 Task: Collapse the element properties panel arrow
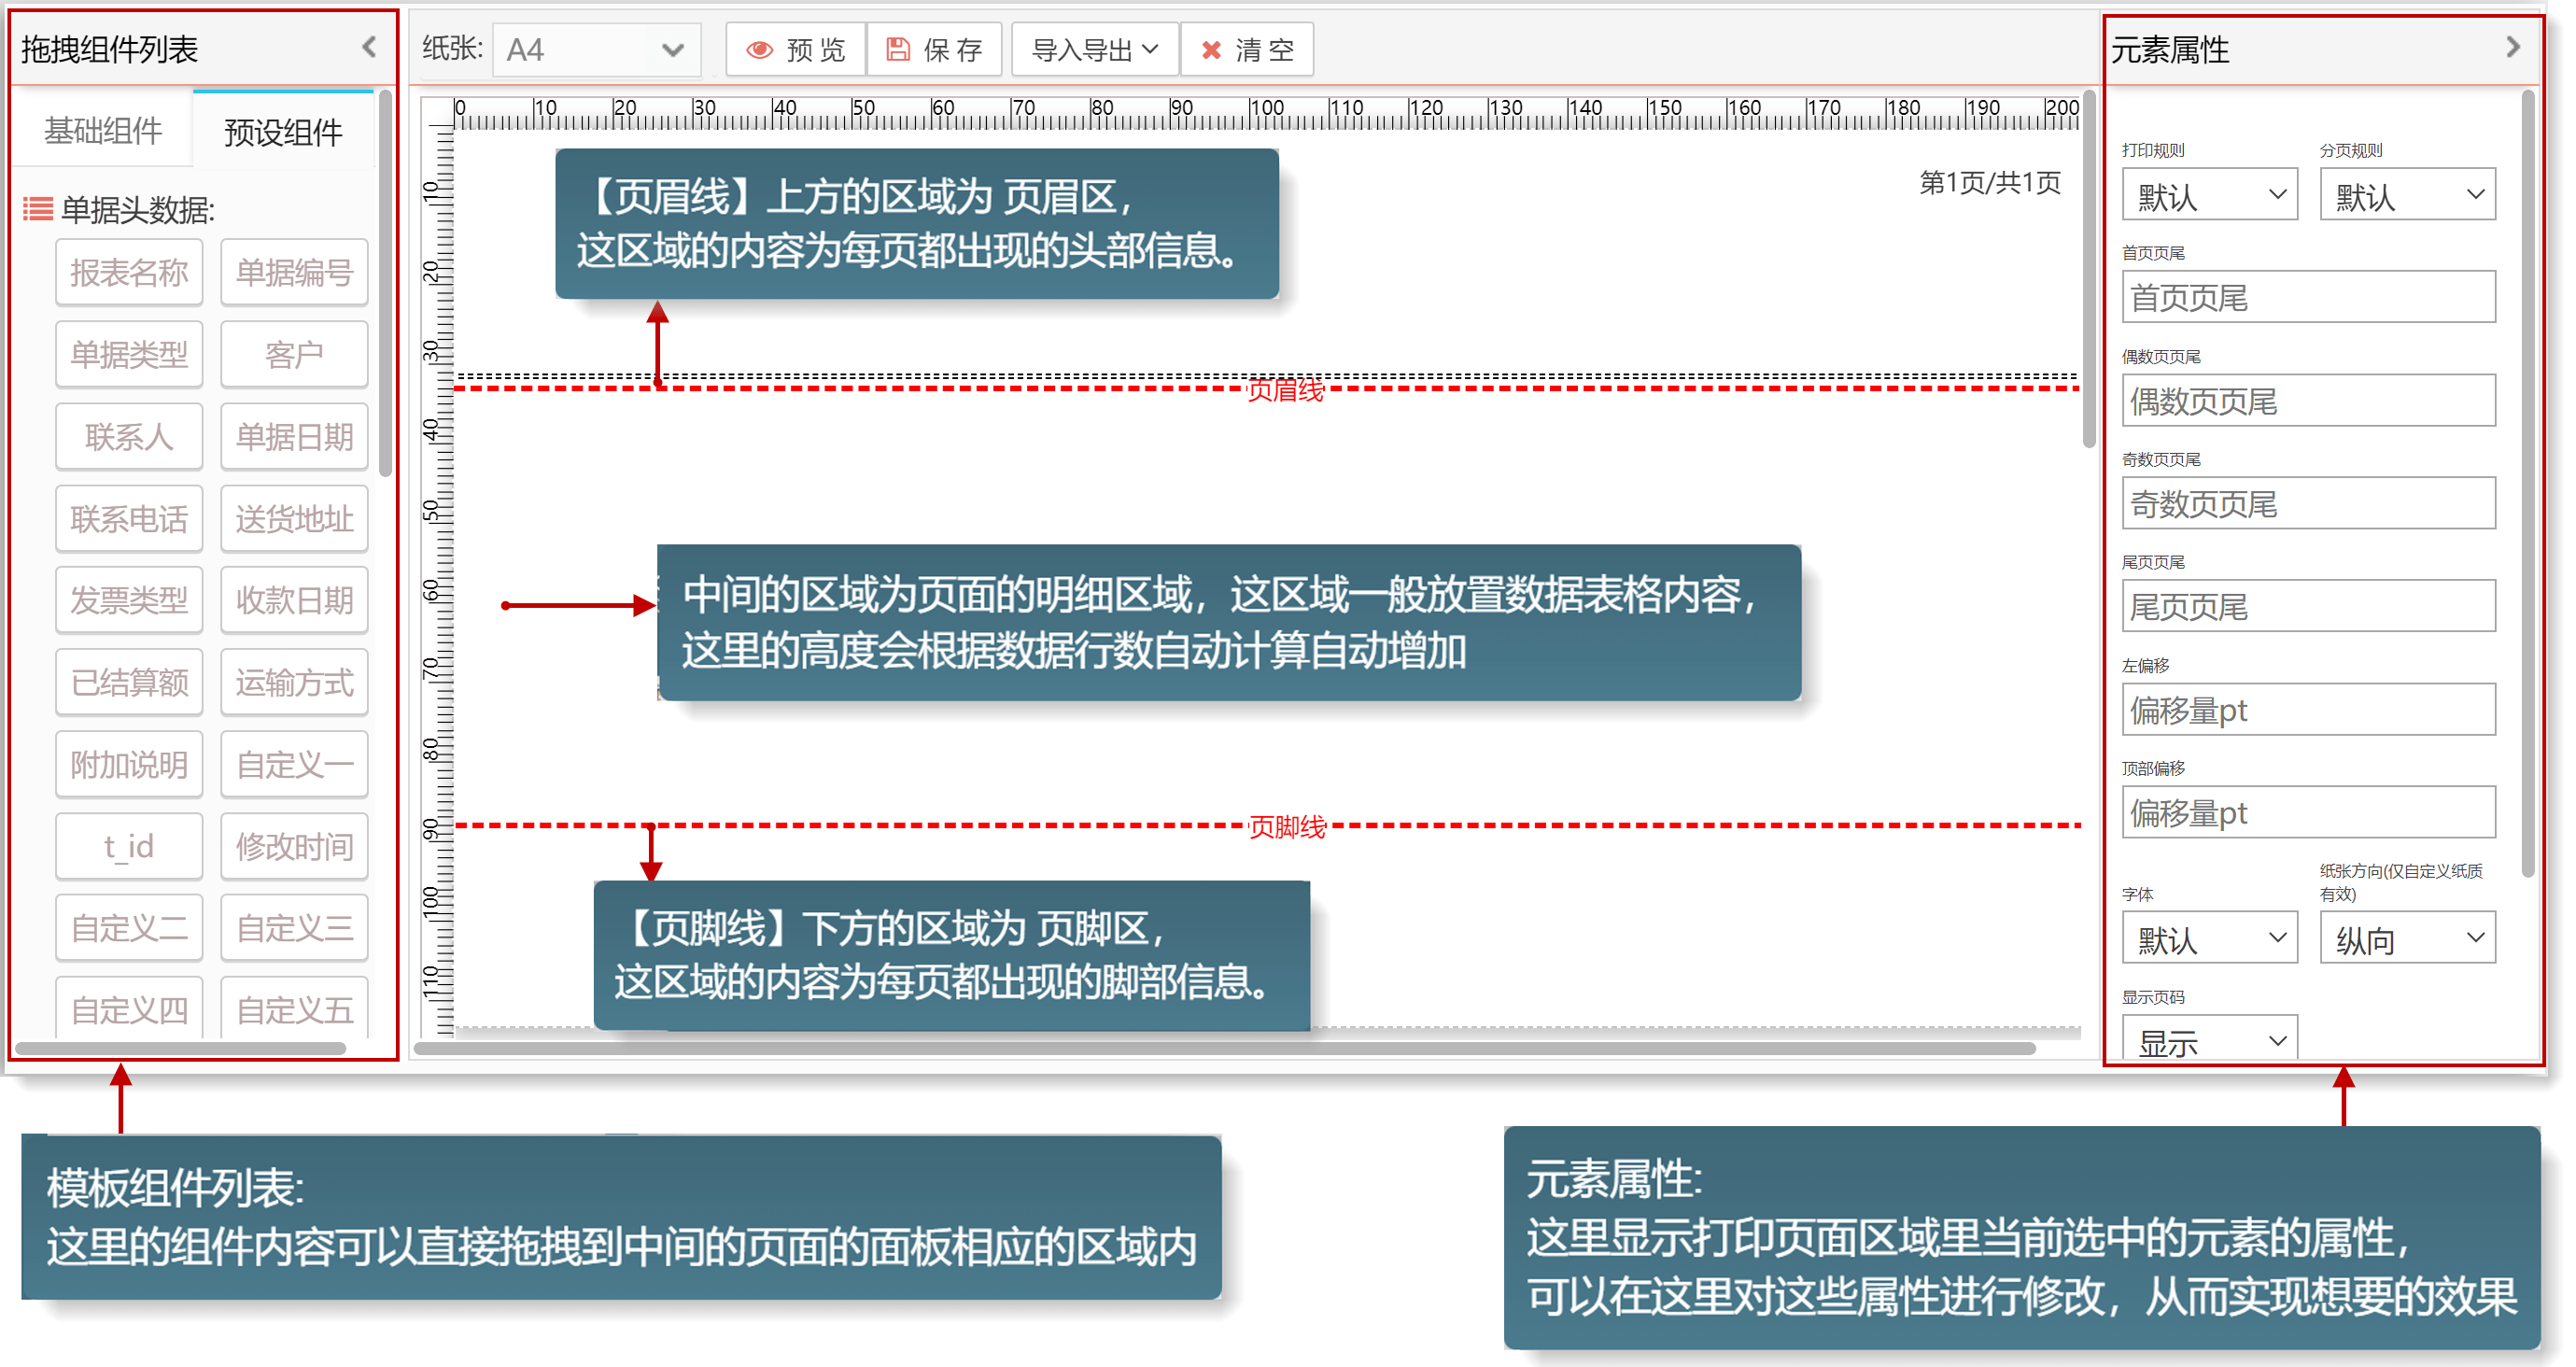coord(2512,47)
